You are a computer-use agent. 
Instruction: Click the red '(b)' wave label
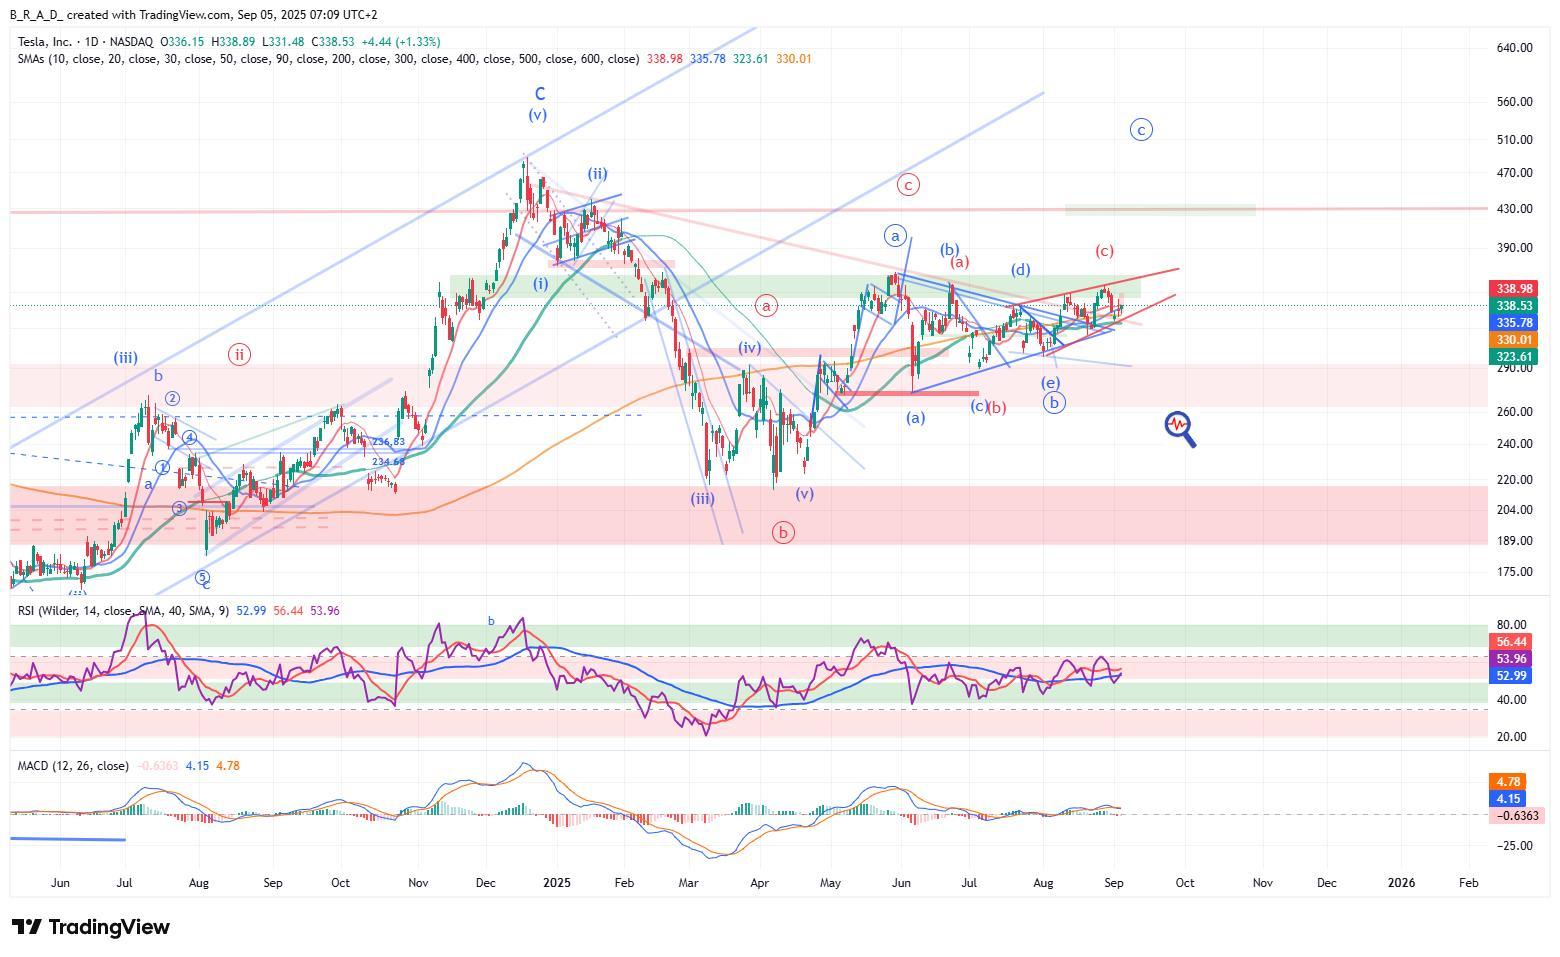tap(996, 408)
